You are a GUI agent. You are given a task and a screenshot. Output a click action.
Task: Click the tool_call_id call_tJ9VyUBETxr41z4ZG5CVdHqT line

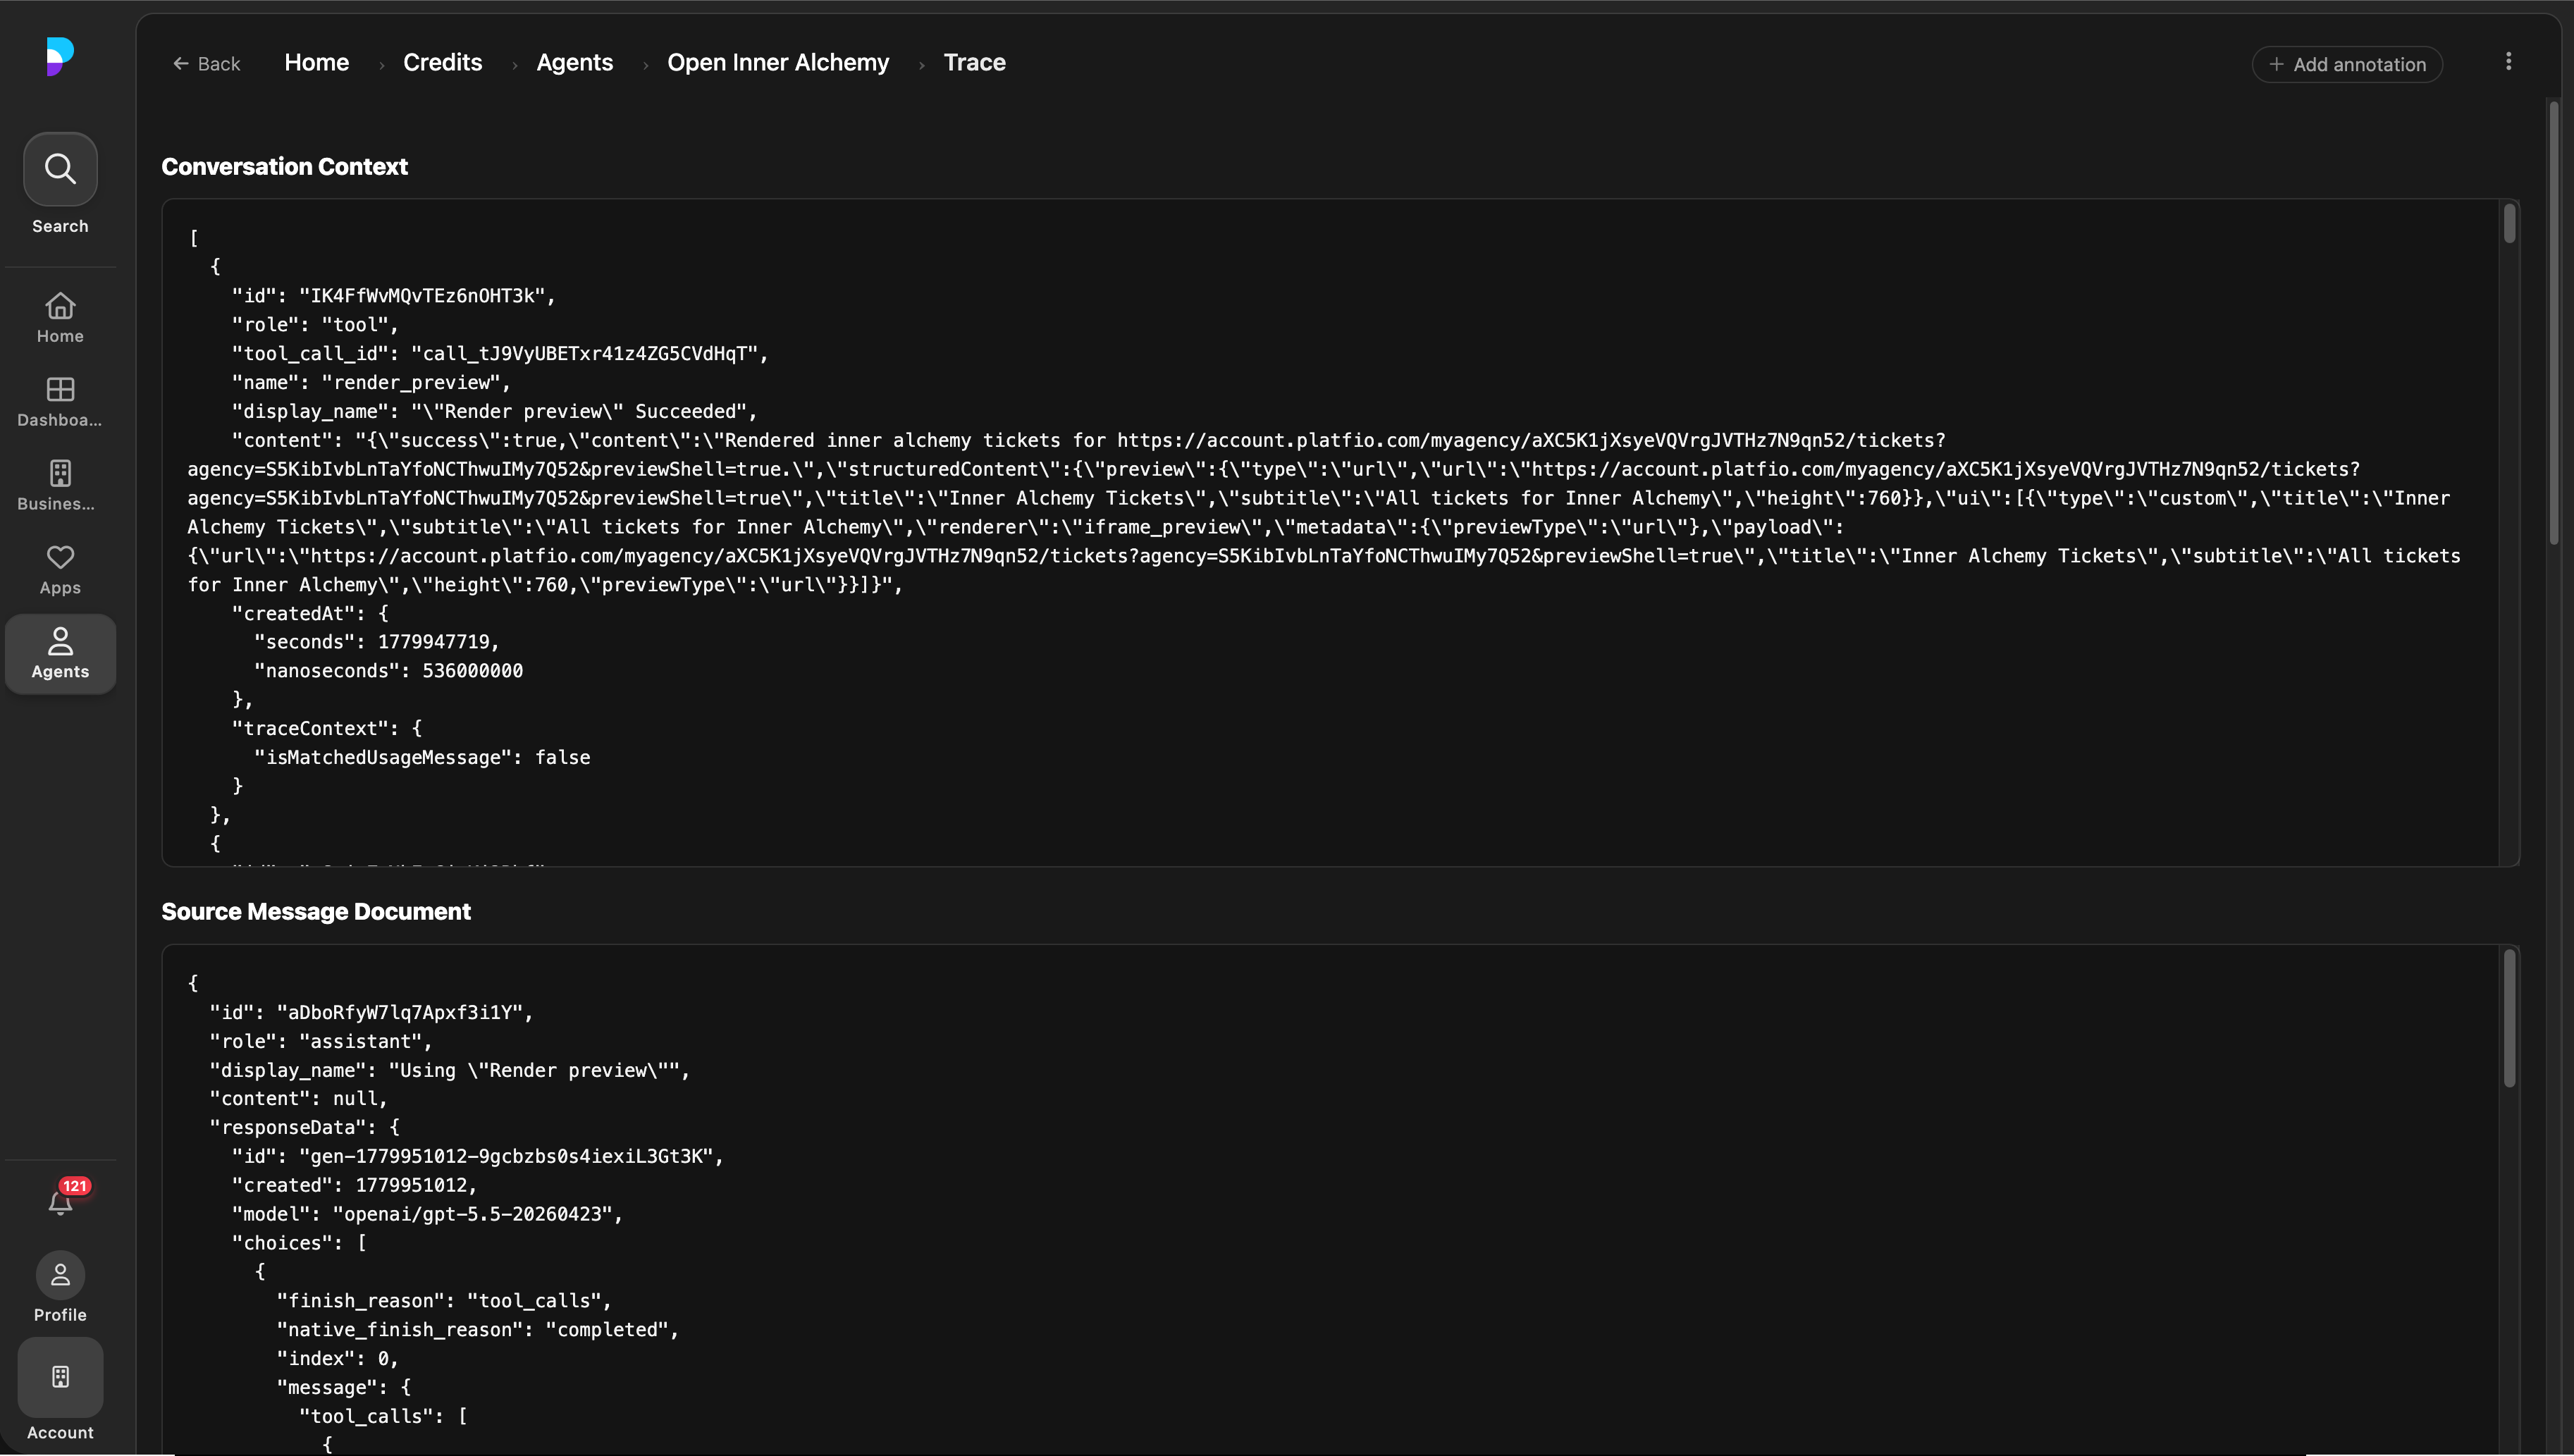500,354
